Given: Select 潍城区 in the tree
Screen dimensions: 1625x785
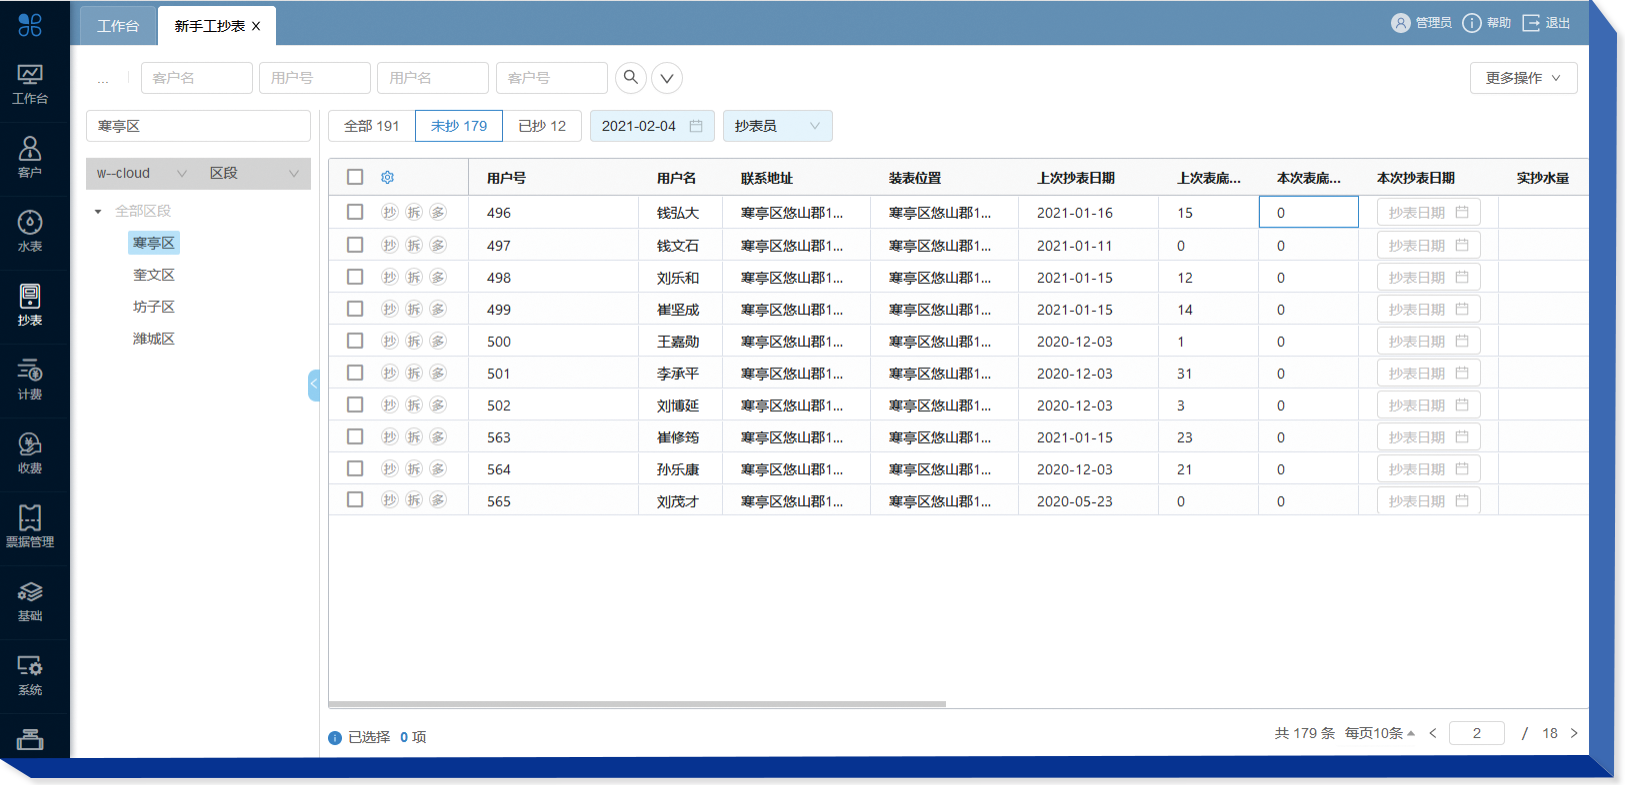Looking at the screenshot, I should tap(154, 339).
